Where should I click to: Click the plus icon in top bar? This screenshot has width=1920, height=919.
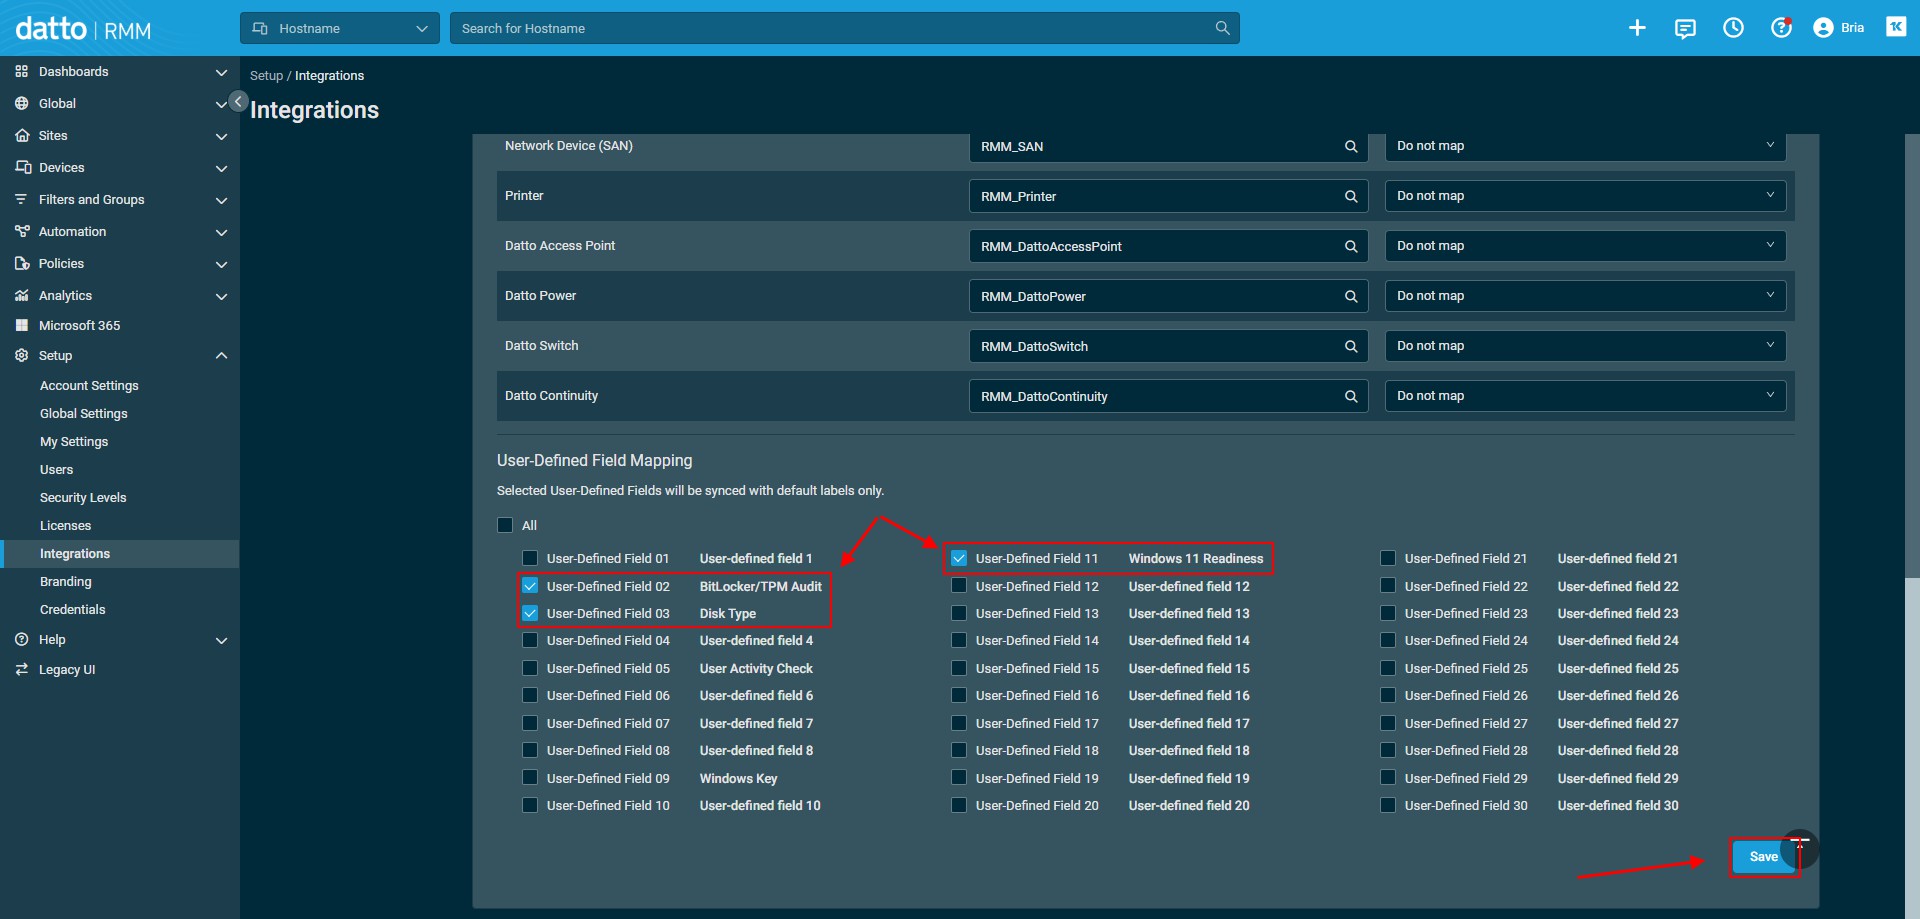point(1637,28)
